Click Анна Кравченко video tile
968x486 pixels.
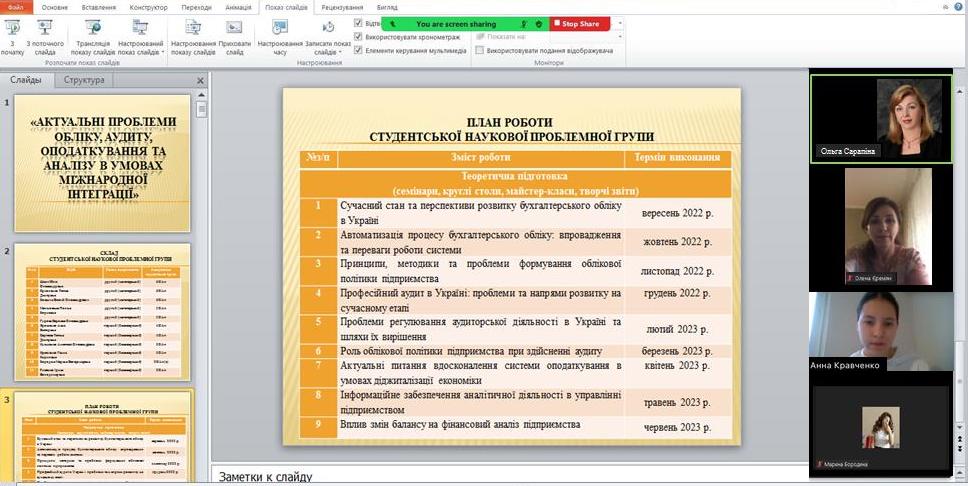[882, 332]
